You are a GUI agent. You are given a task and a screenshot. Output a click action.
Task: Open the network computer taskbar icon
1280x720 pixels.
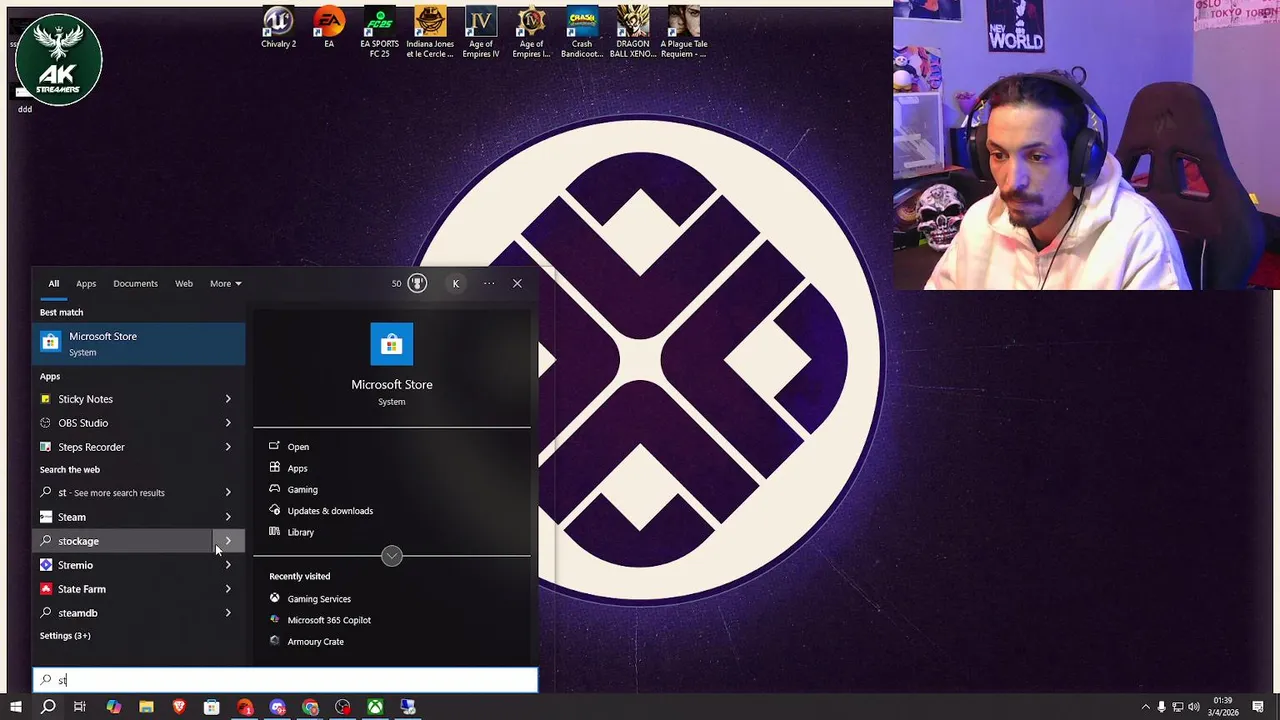pyautogui.click(x=408, y=707)
